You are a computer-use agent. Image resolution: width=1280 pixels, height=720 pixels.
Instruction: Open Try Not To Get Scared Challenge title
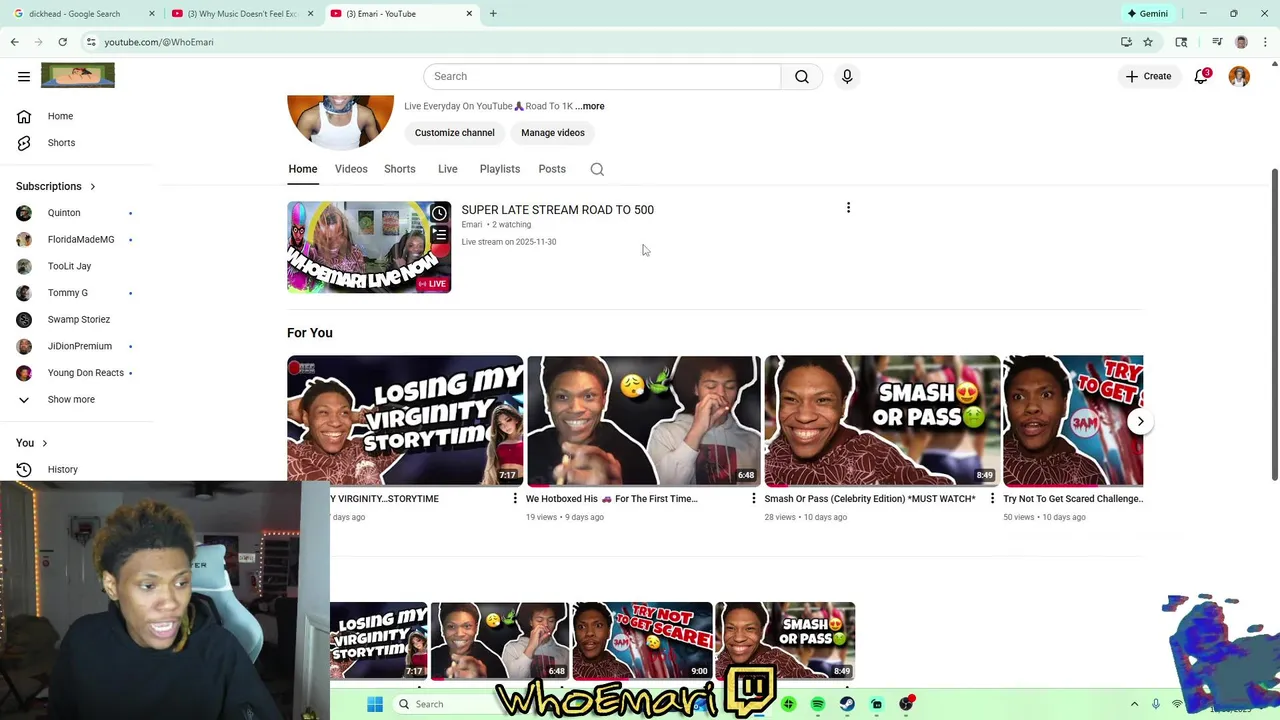(1073, 498)
